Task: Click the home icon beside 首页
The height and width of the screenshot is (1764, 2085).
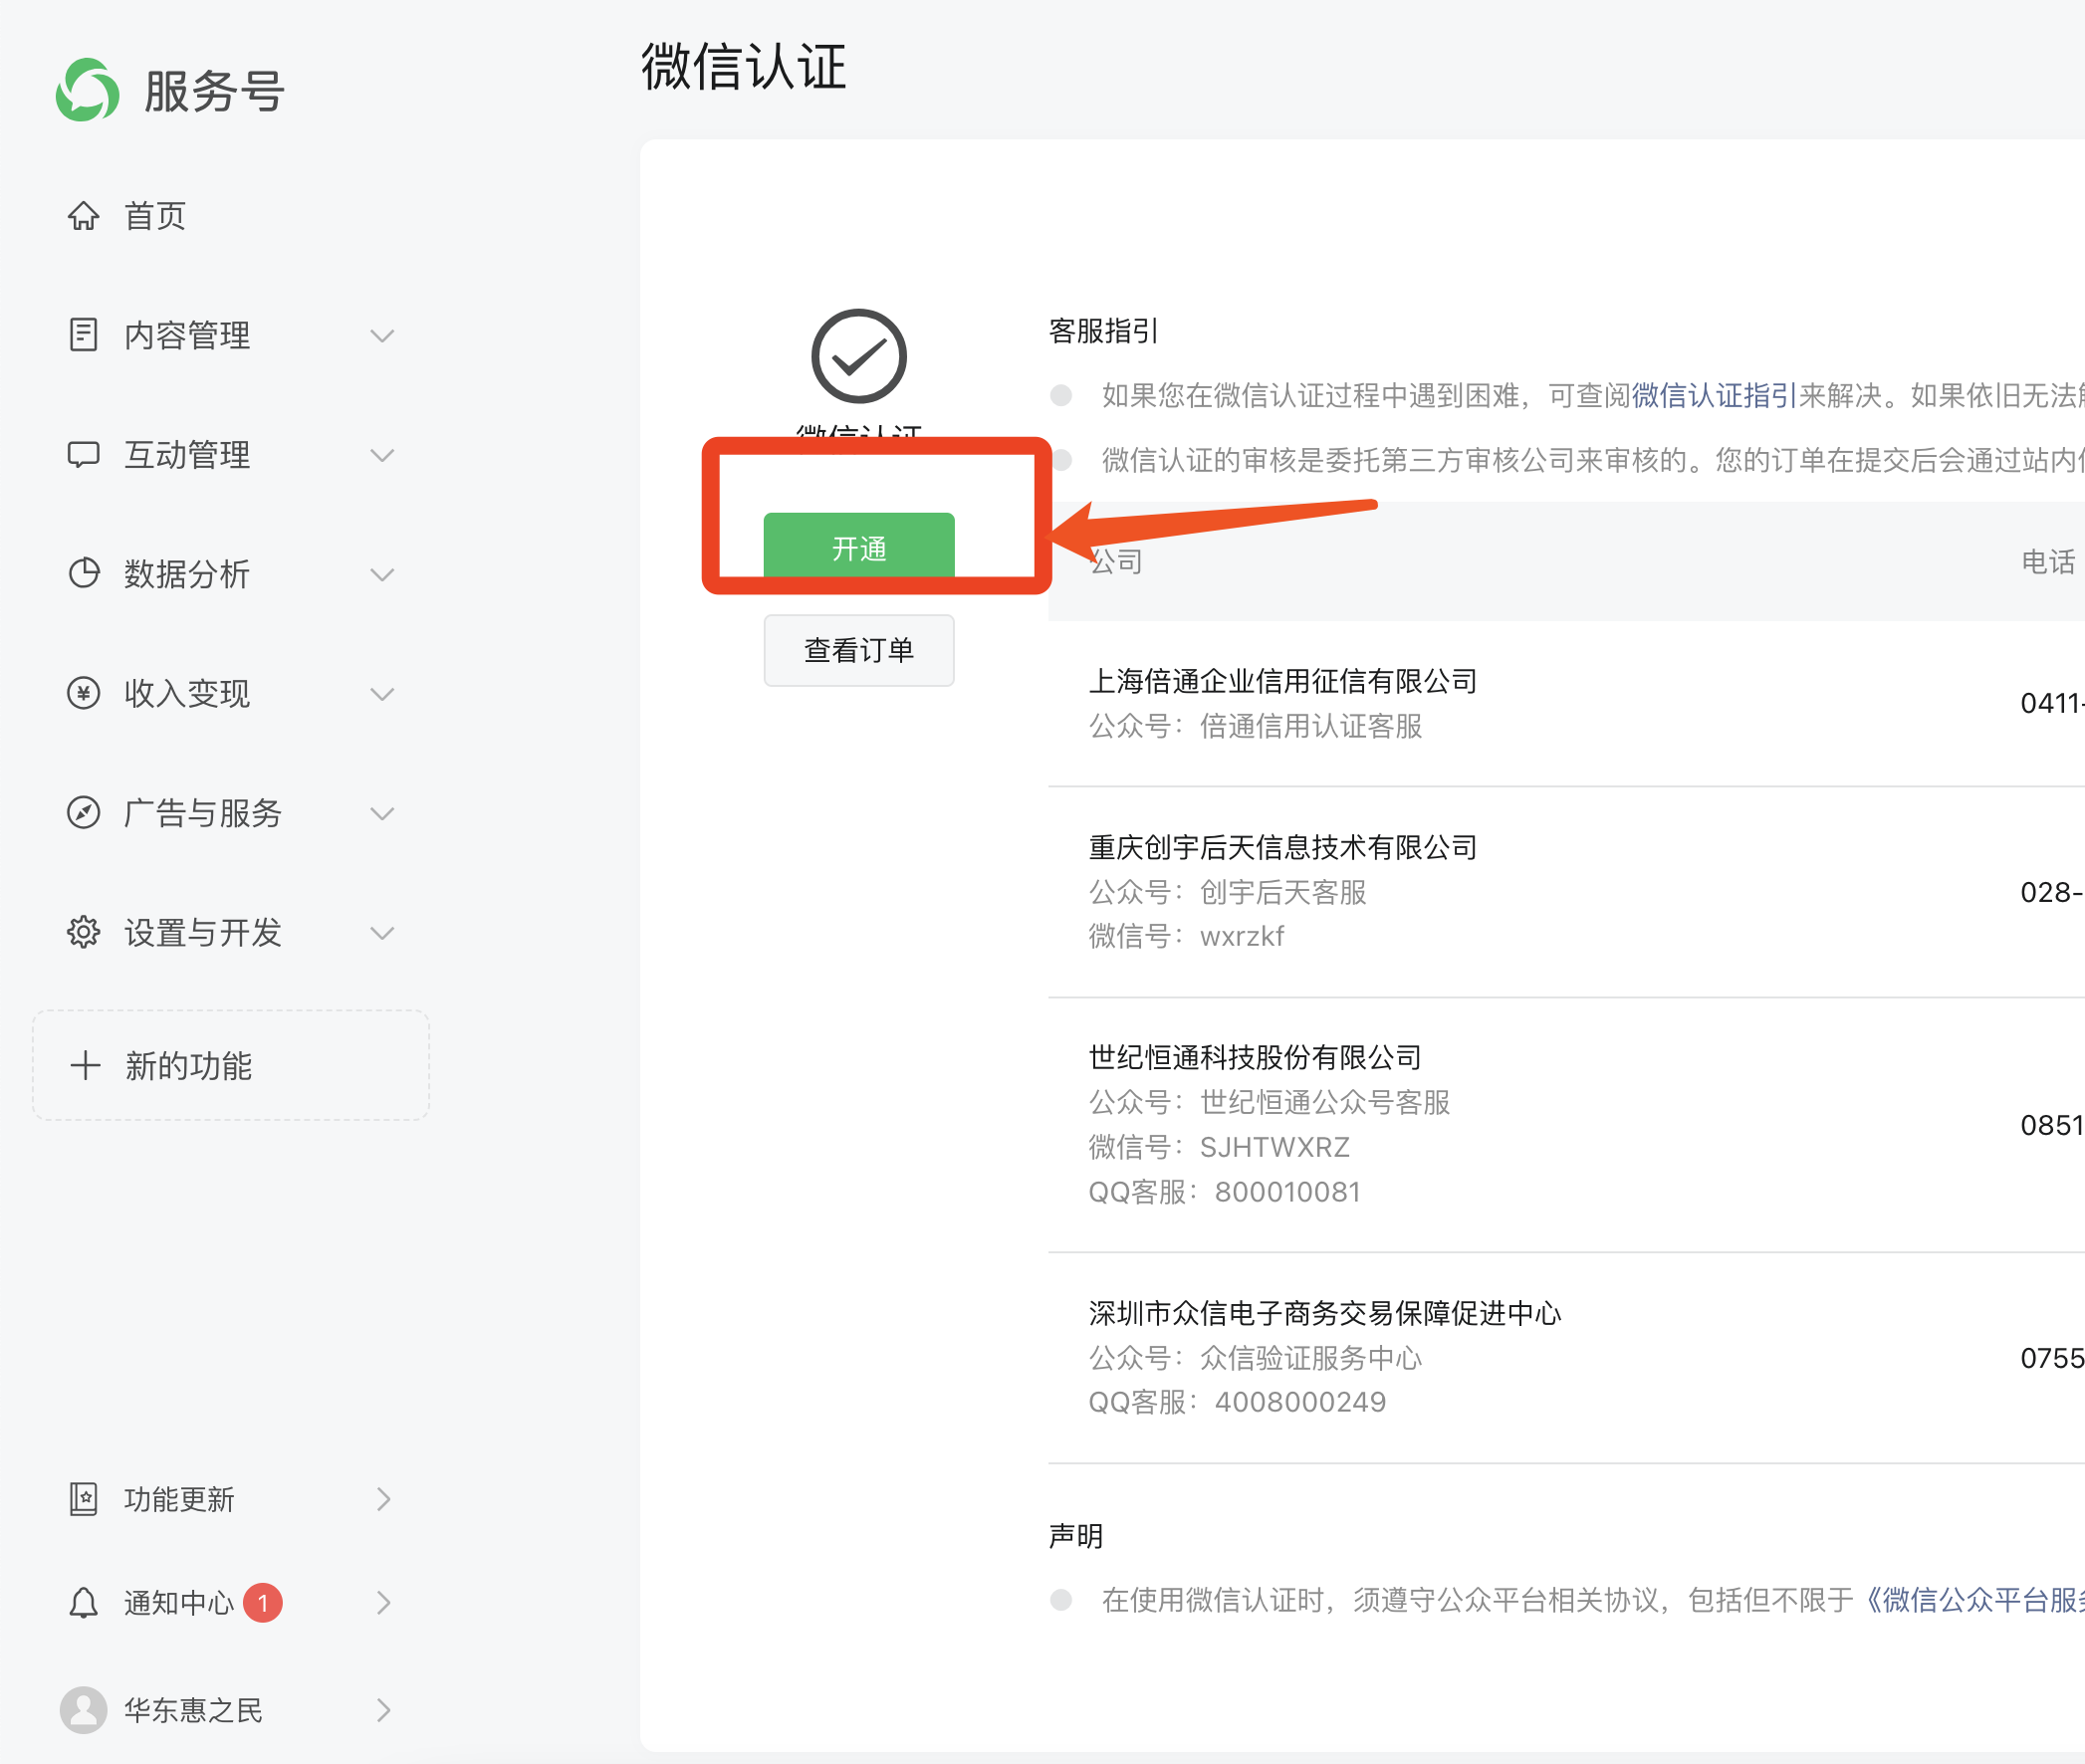Action: click(84, 215)
